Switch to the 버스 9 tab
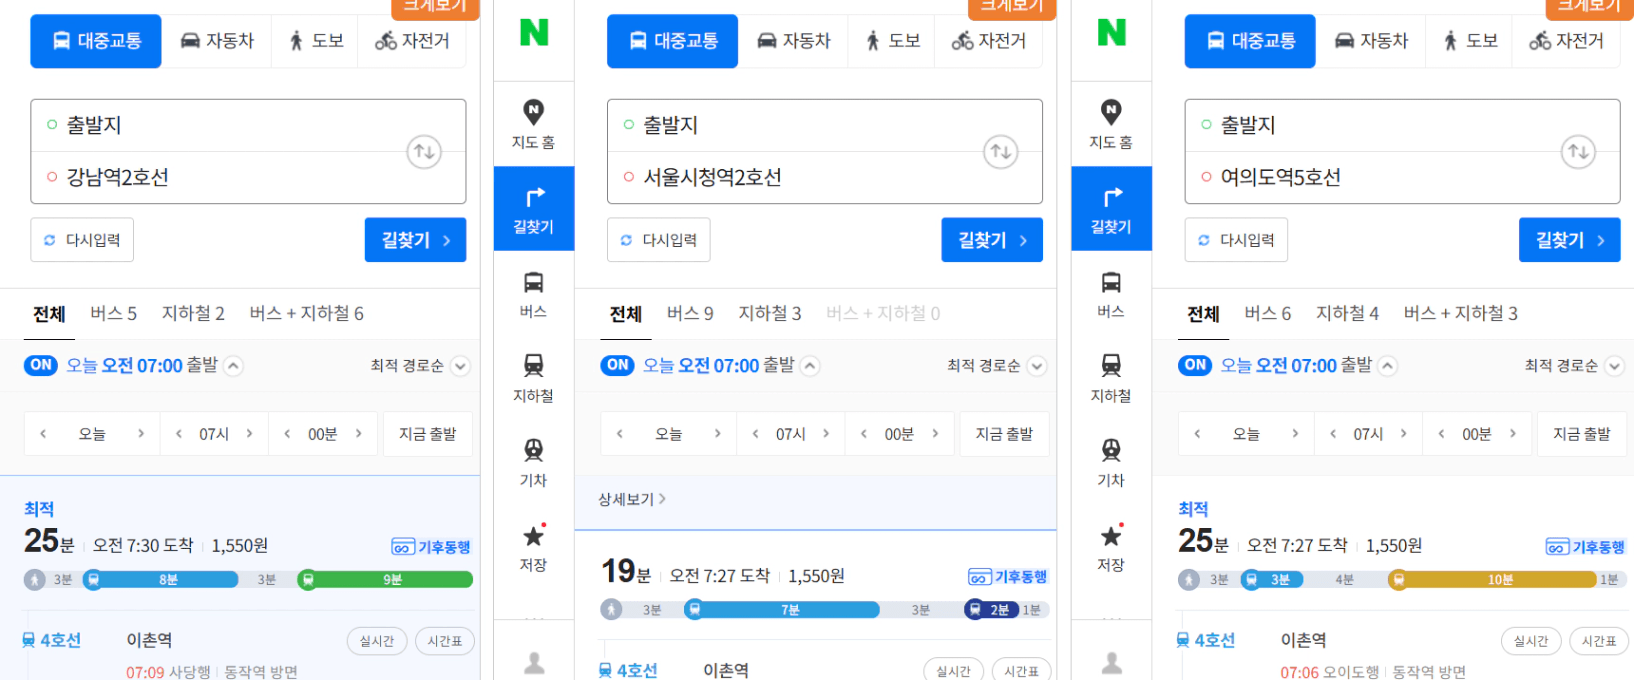This screenshot has width=1634, height=680. click(690, 314)
